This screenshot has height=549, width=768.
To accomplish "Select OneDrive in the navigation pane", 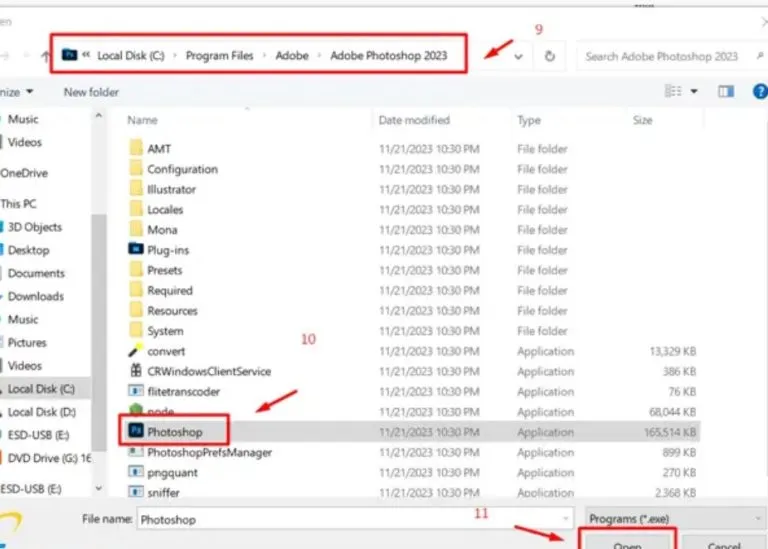I will click(24, 173).
